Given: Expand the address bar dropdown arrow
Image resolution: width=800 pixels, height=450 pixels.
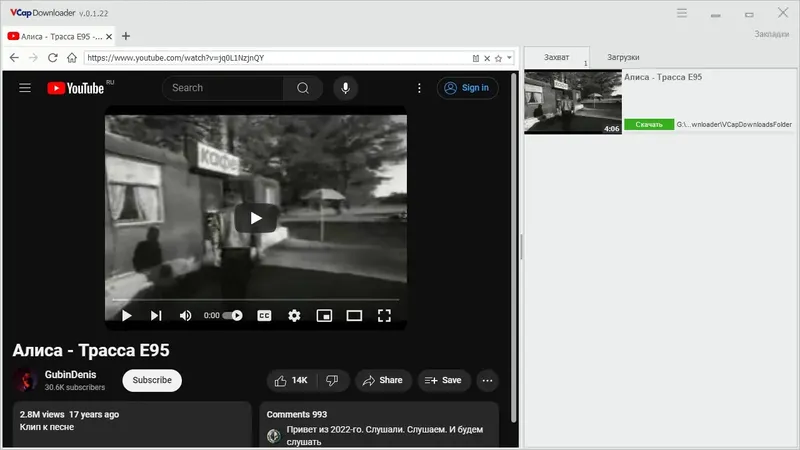Looking at the screenshot, I should tap(509, 58).
